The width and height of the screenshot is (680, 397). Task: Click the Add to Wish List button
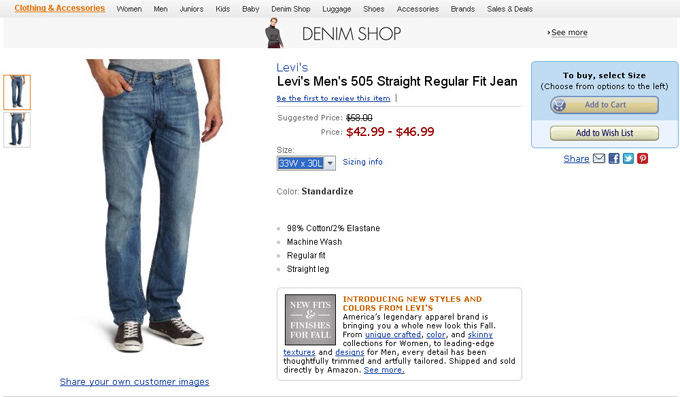(x=604, y=133)
